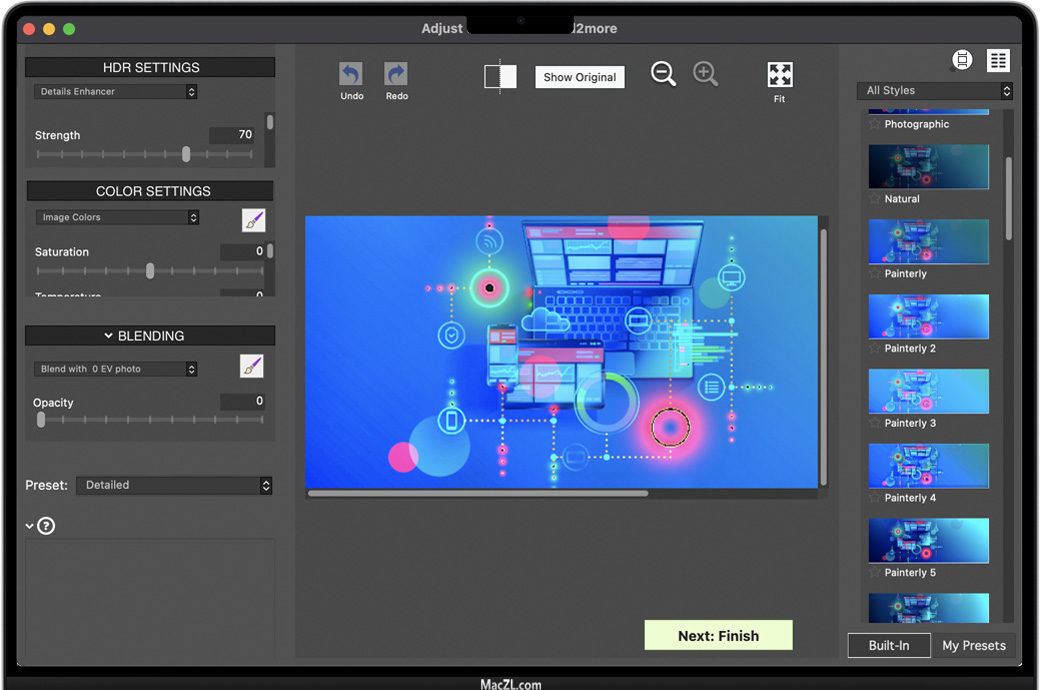
Task: Open the All Styles filter dropdown
Action: [935, 91]
